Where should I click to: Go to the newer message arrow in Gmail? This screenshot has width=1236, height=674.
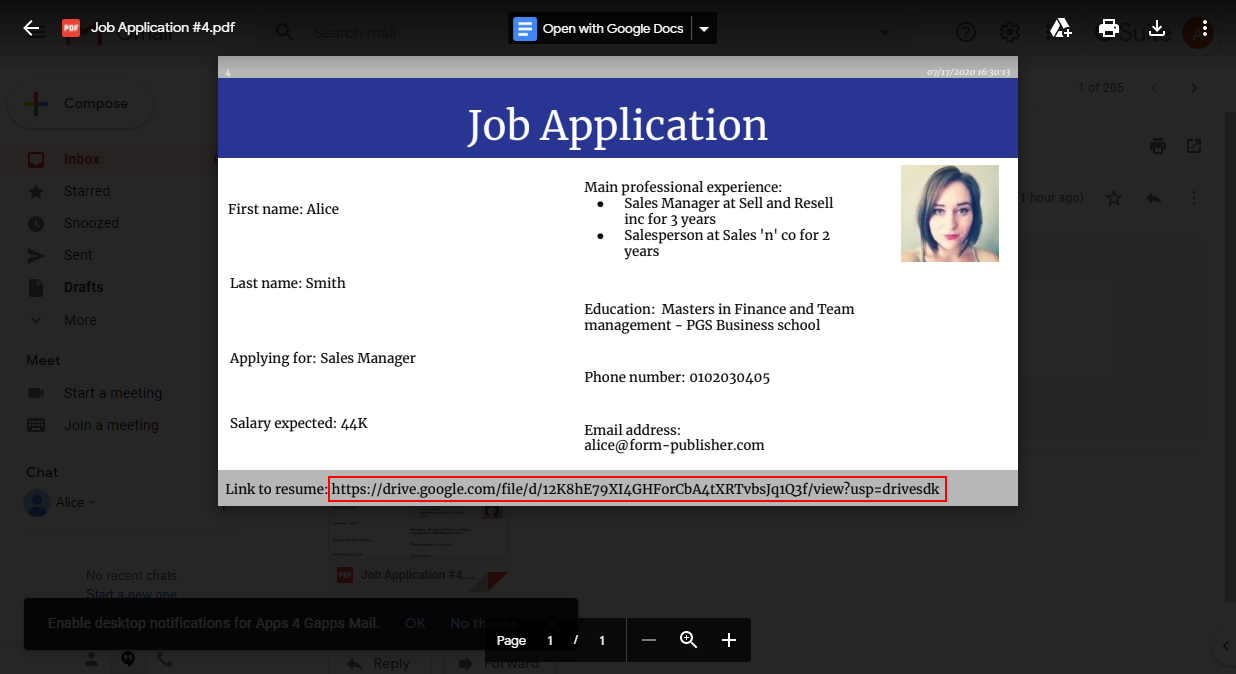1155,88
